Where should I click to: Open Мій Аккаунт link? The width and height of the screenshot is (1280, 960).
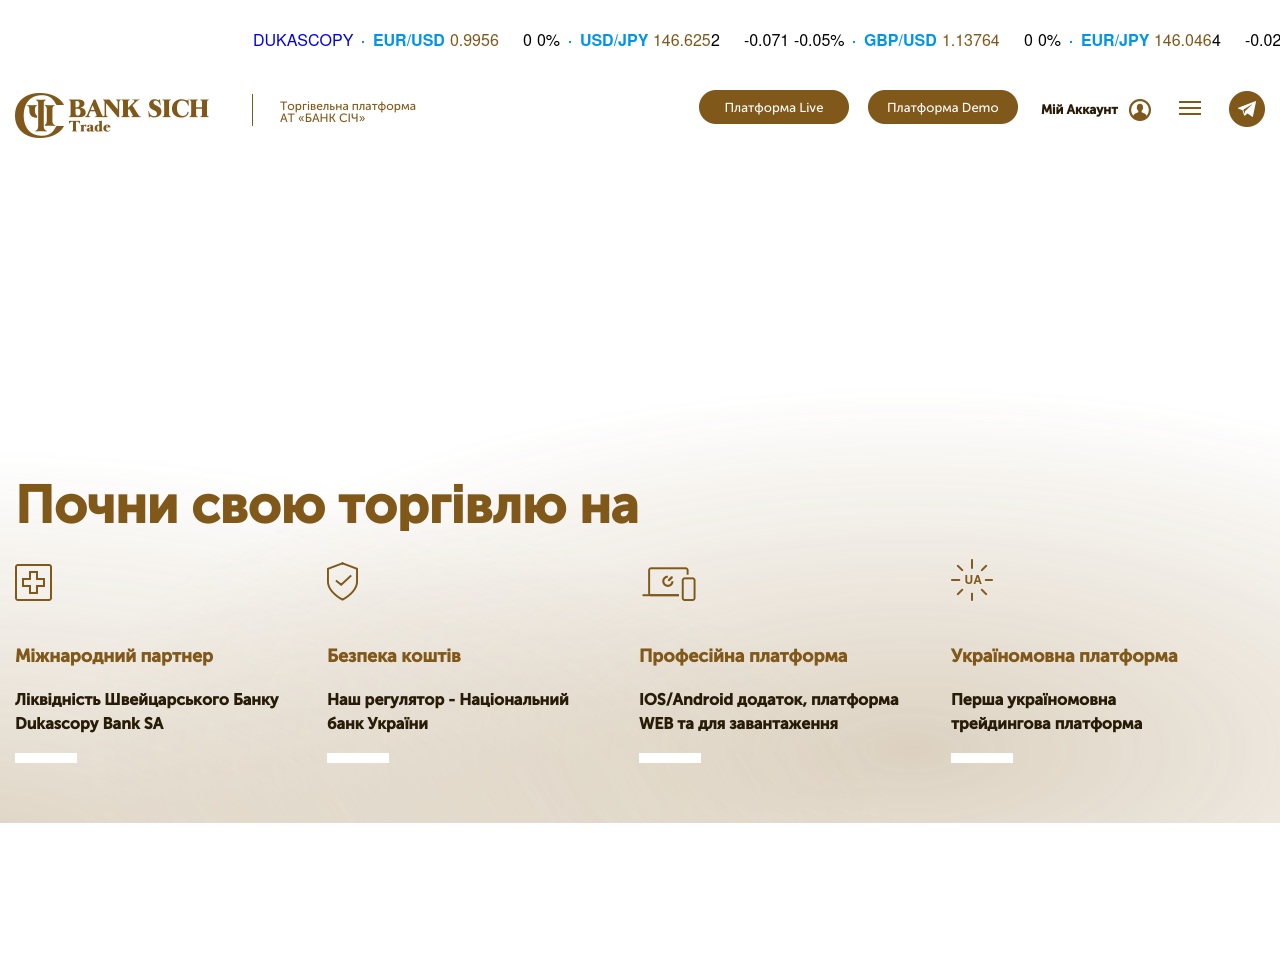coord(1079,110)
